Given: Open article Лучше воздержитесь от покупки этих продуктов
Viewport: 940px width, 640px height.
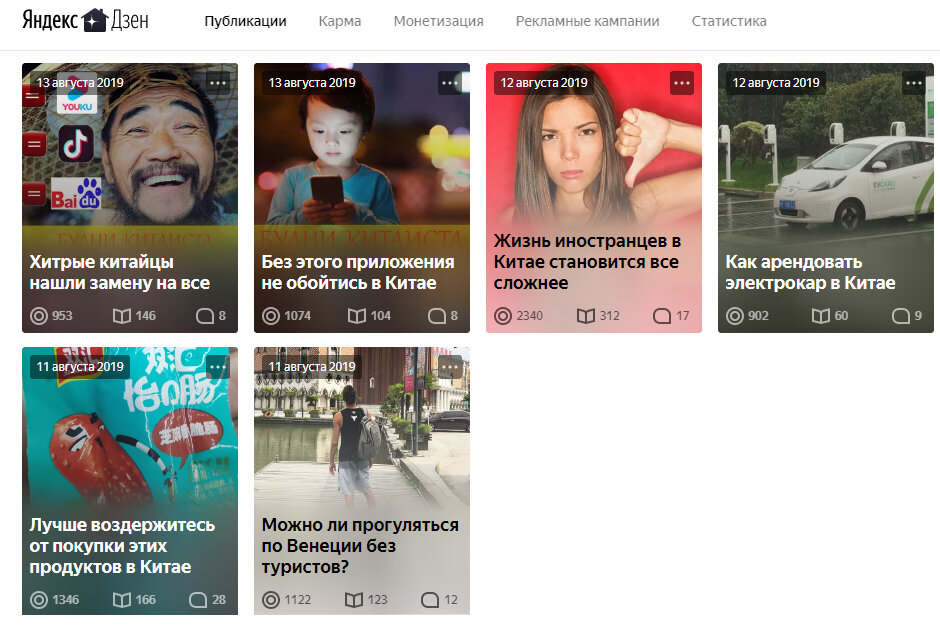Looking at the screenshot, I should tap(122, 545).
